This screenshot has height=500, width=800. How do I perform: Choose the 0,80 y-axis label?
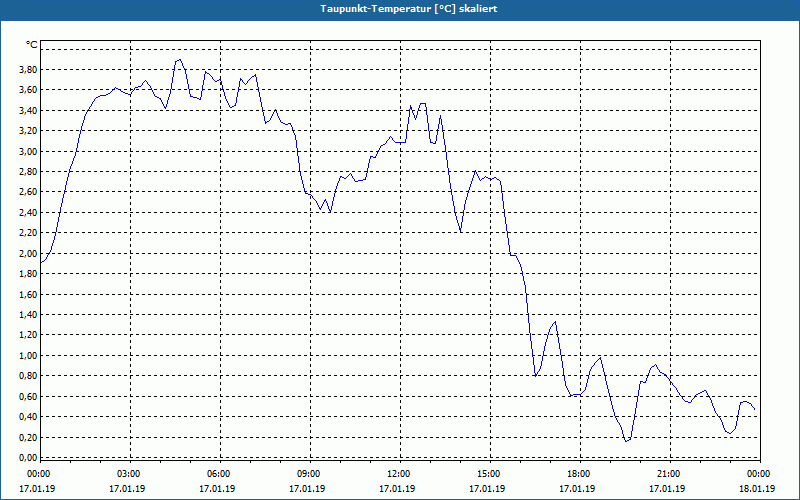coord(29,376)
